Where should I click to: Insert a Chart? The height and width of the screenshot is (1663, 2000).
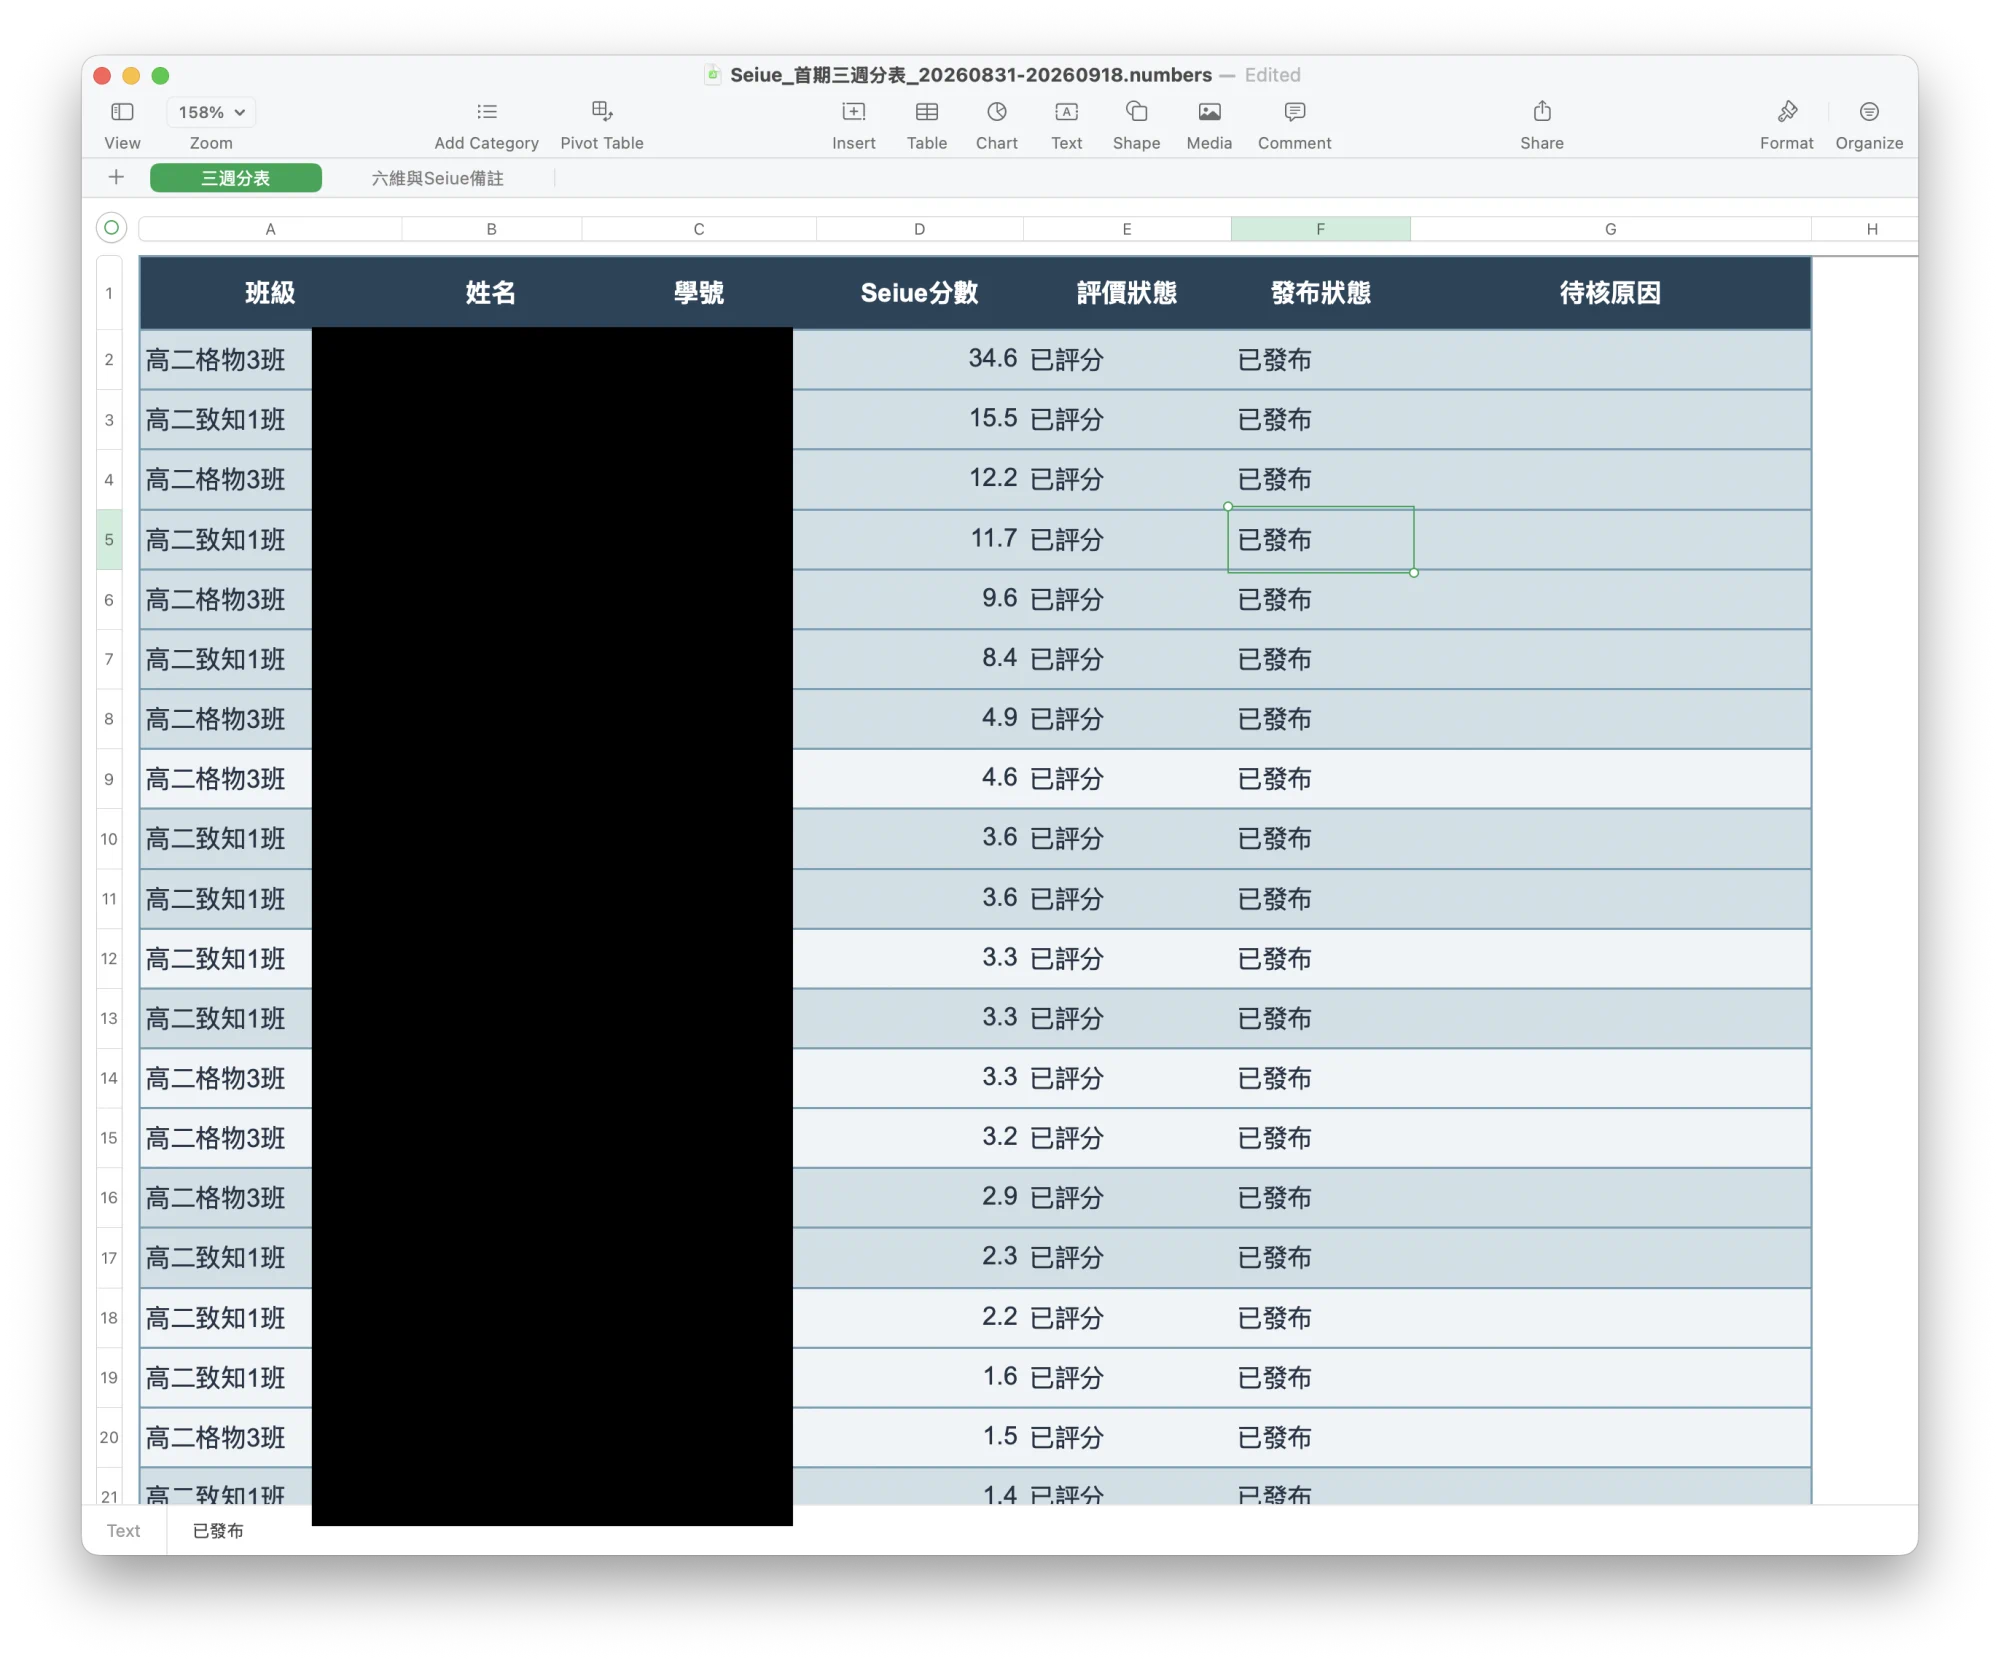(997, 111)
